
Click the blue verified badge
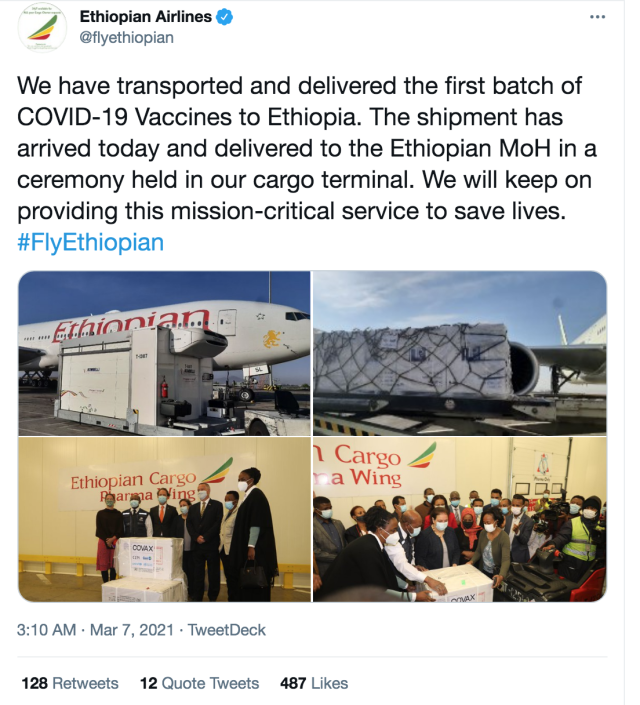(224, 18)
